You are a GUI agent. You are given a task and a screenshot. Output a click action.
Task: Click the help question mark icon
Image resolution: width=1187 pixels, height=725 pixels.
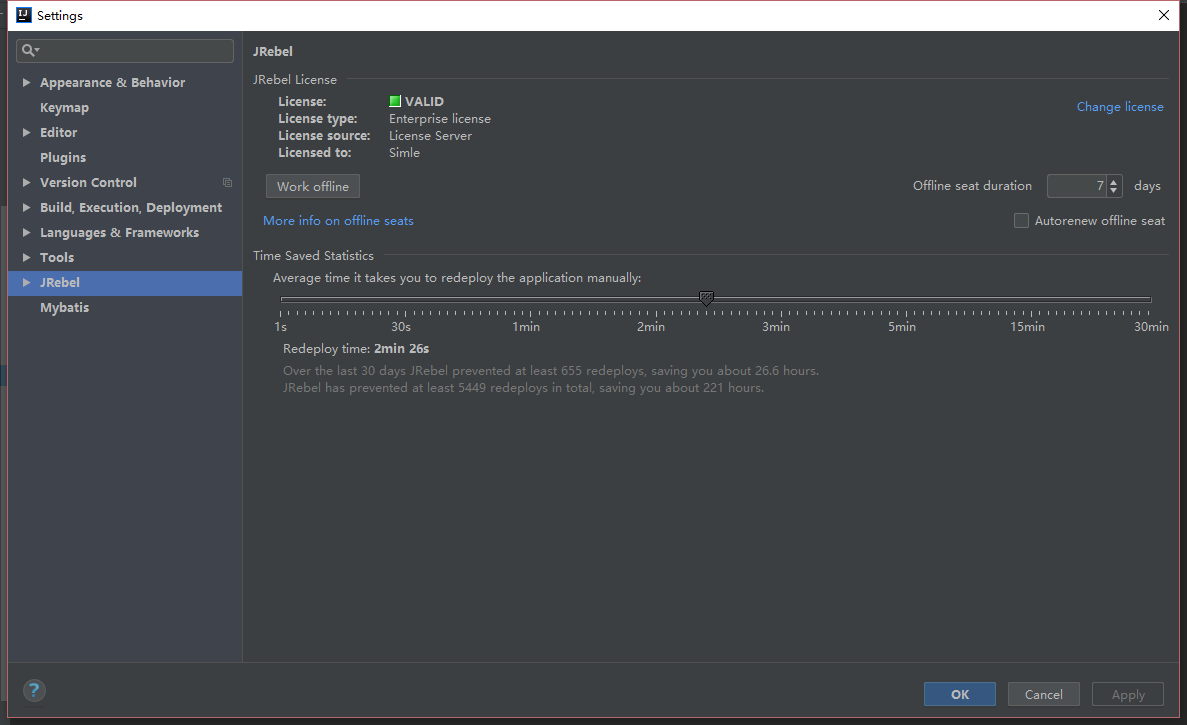pyautogui.click(x=34, y=690)
